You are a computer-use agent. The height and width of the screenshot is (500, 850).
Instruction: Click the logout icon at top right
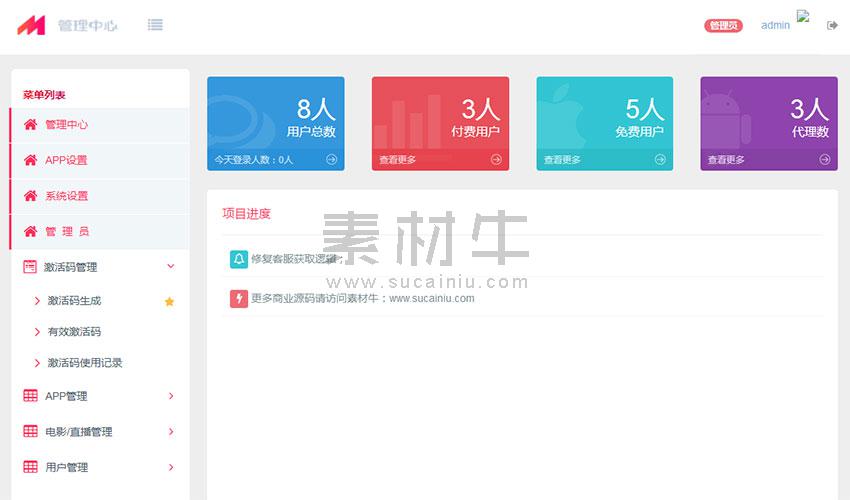pyautogui.click(x=832, y=25)
